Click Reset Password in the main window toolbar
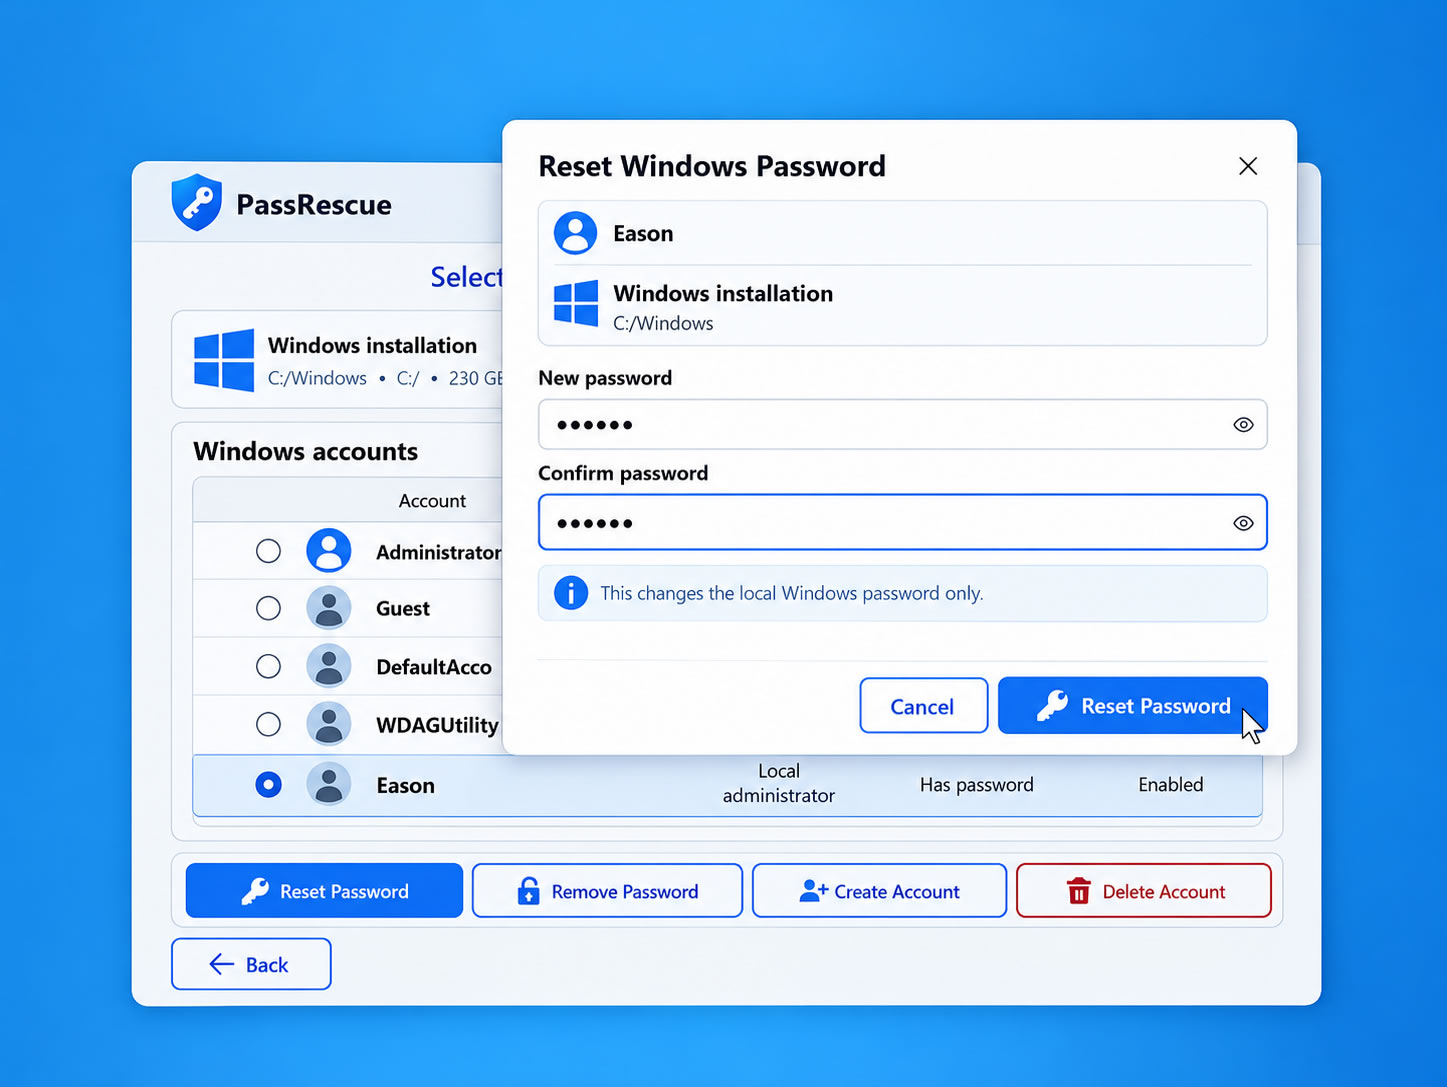Image resolution: width=1447 pixels, height=1087 pixels. [x=324, y=891]
